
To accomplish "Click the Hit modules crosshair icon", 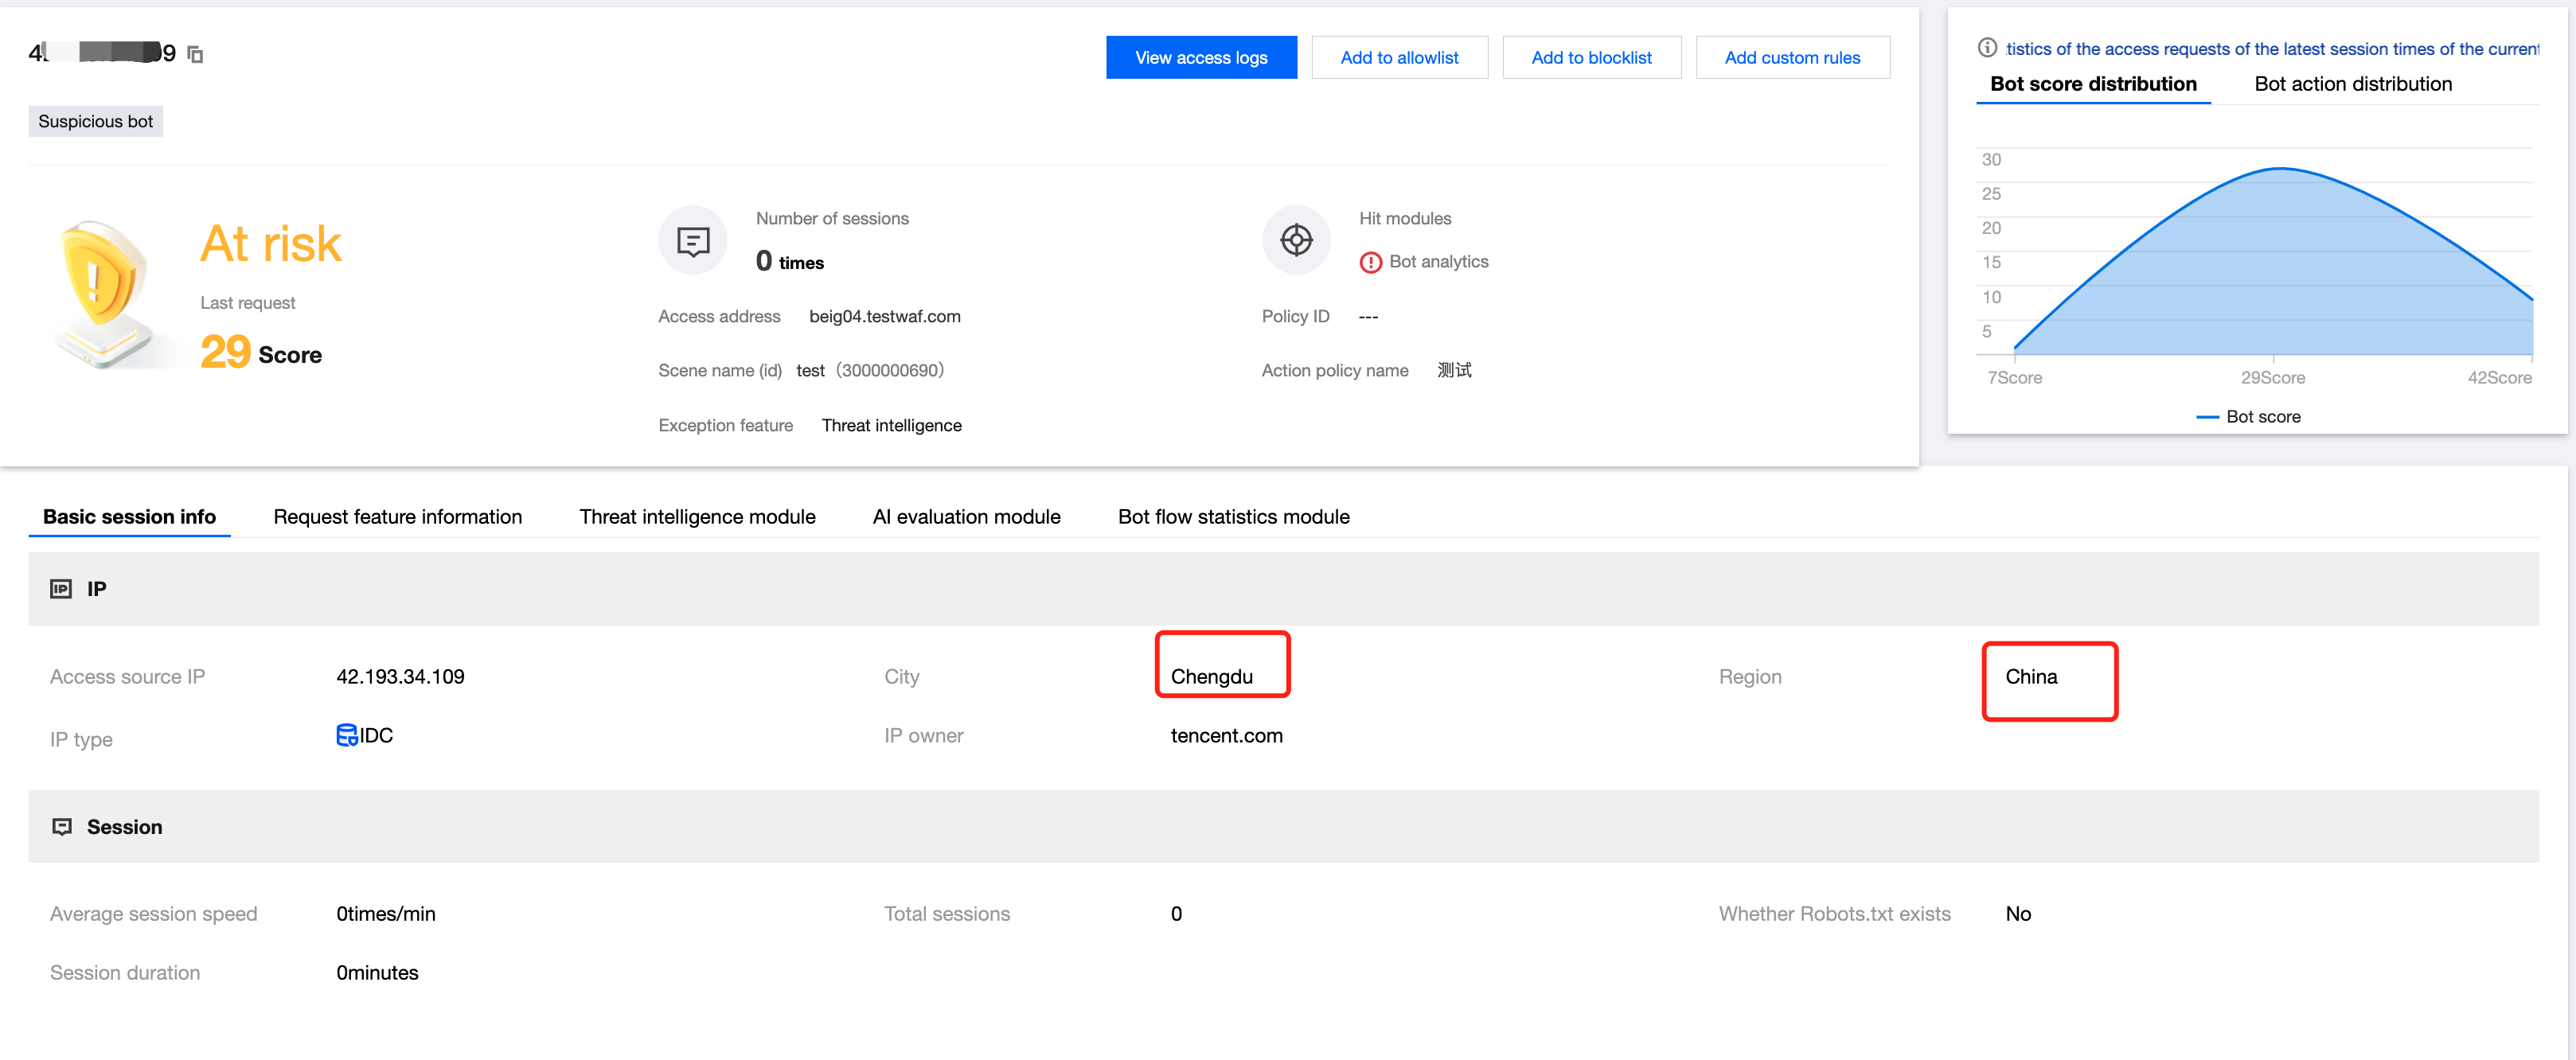I will 1296,240.
